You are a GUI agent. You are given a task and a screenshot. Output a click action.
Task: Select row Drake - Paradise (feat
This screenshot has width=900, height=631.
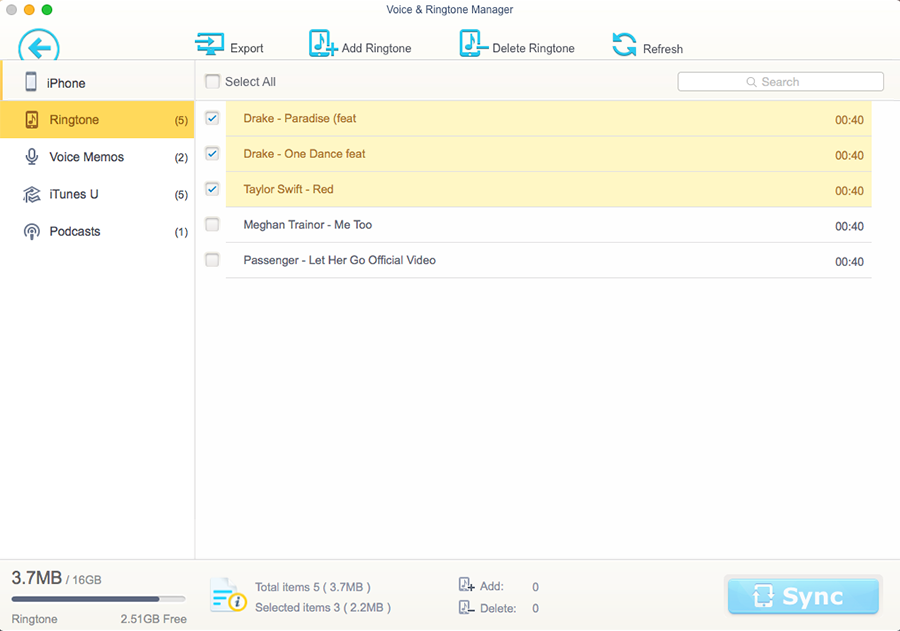tap(549, 119)
